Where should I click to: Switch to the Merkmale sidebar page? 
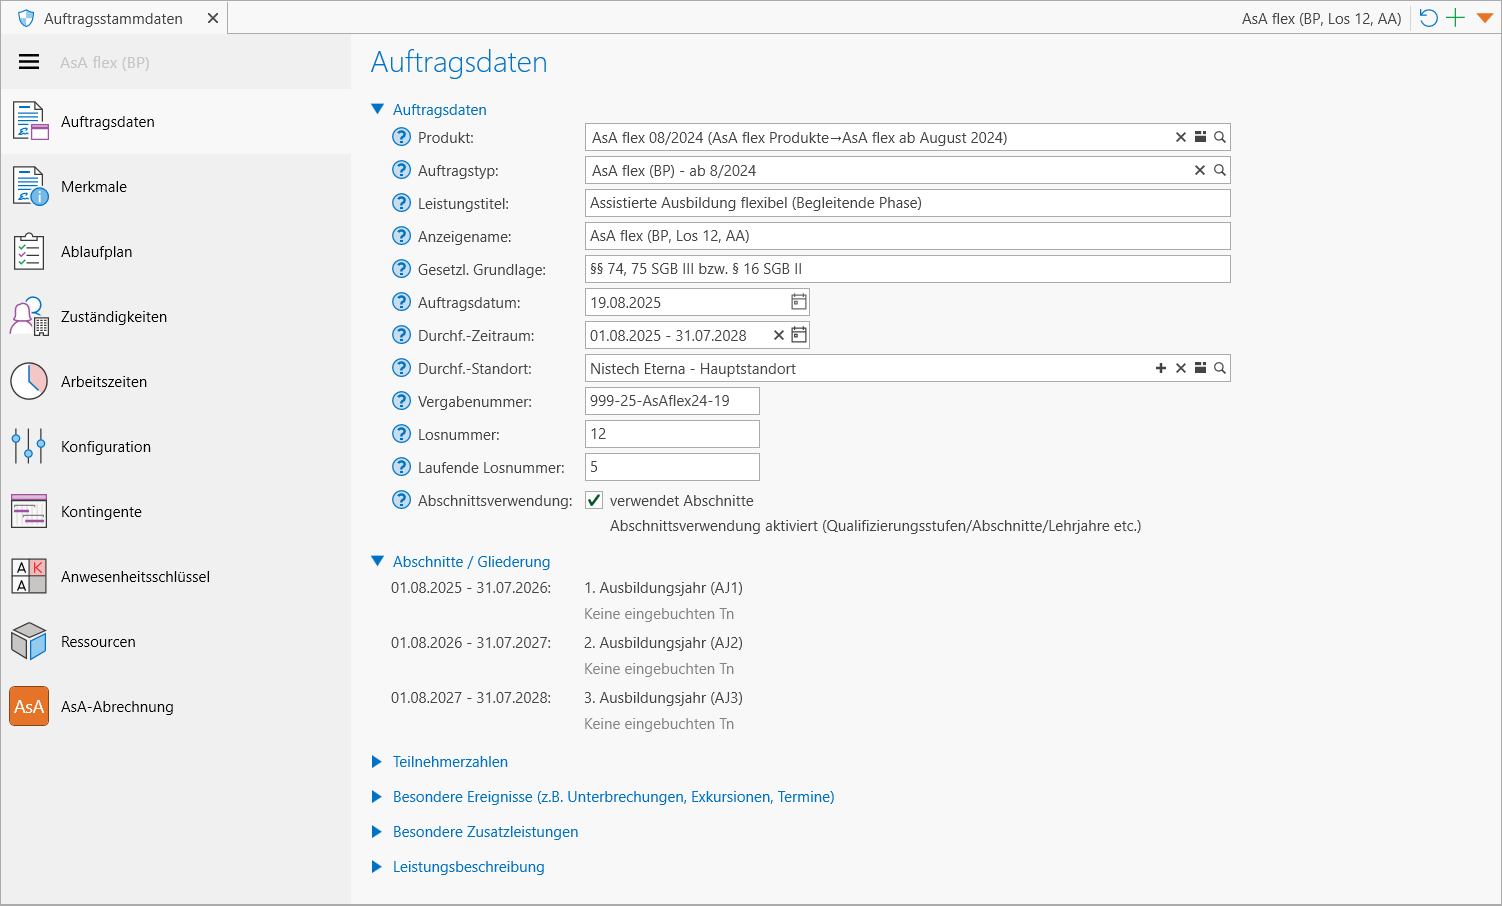[x=94, y=187]
